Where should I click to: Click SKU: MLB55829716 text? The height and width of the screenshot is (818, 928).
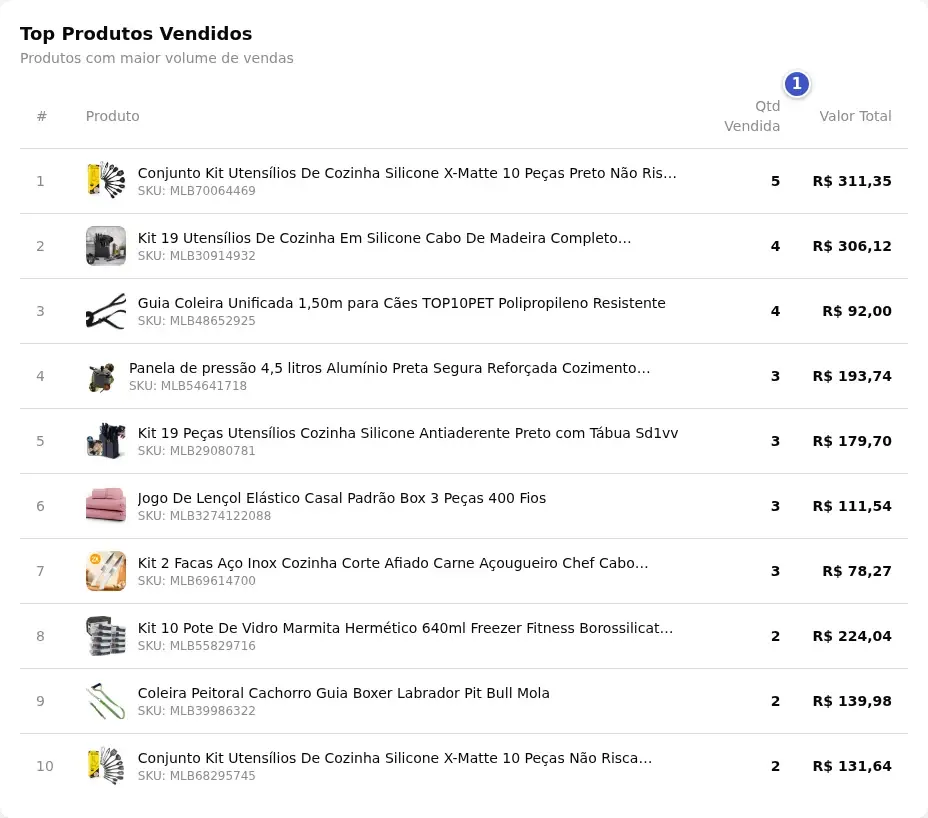[196, 646]
